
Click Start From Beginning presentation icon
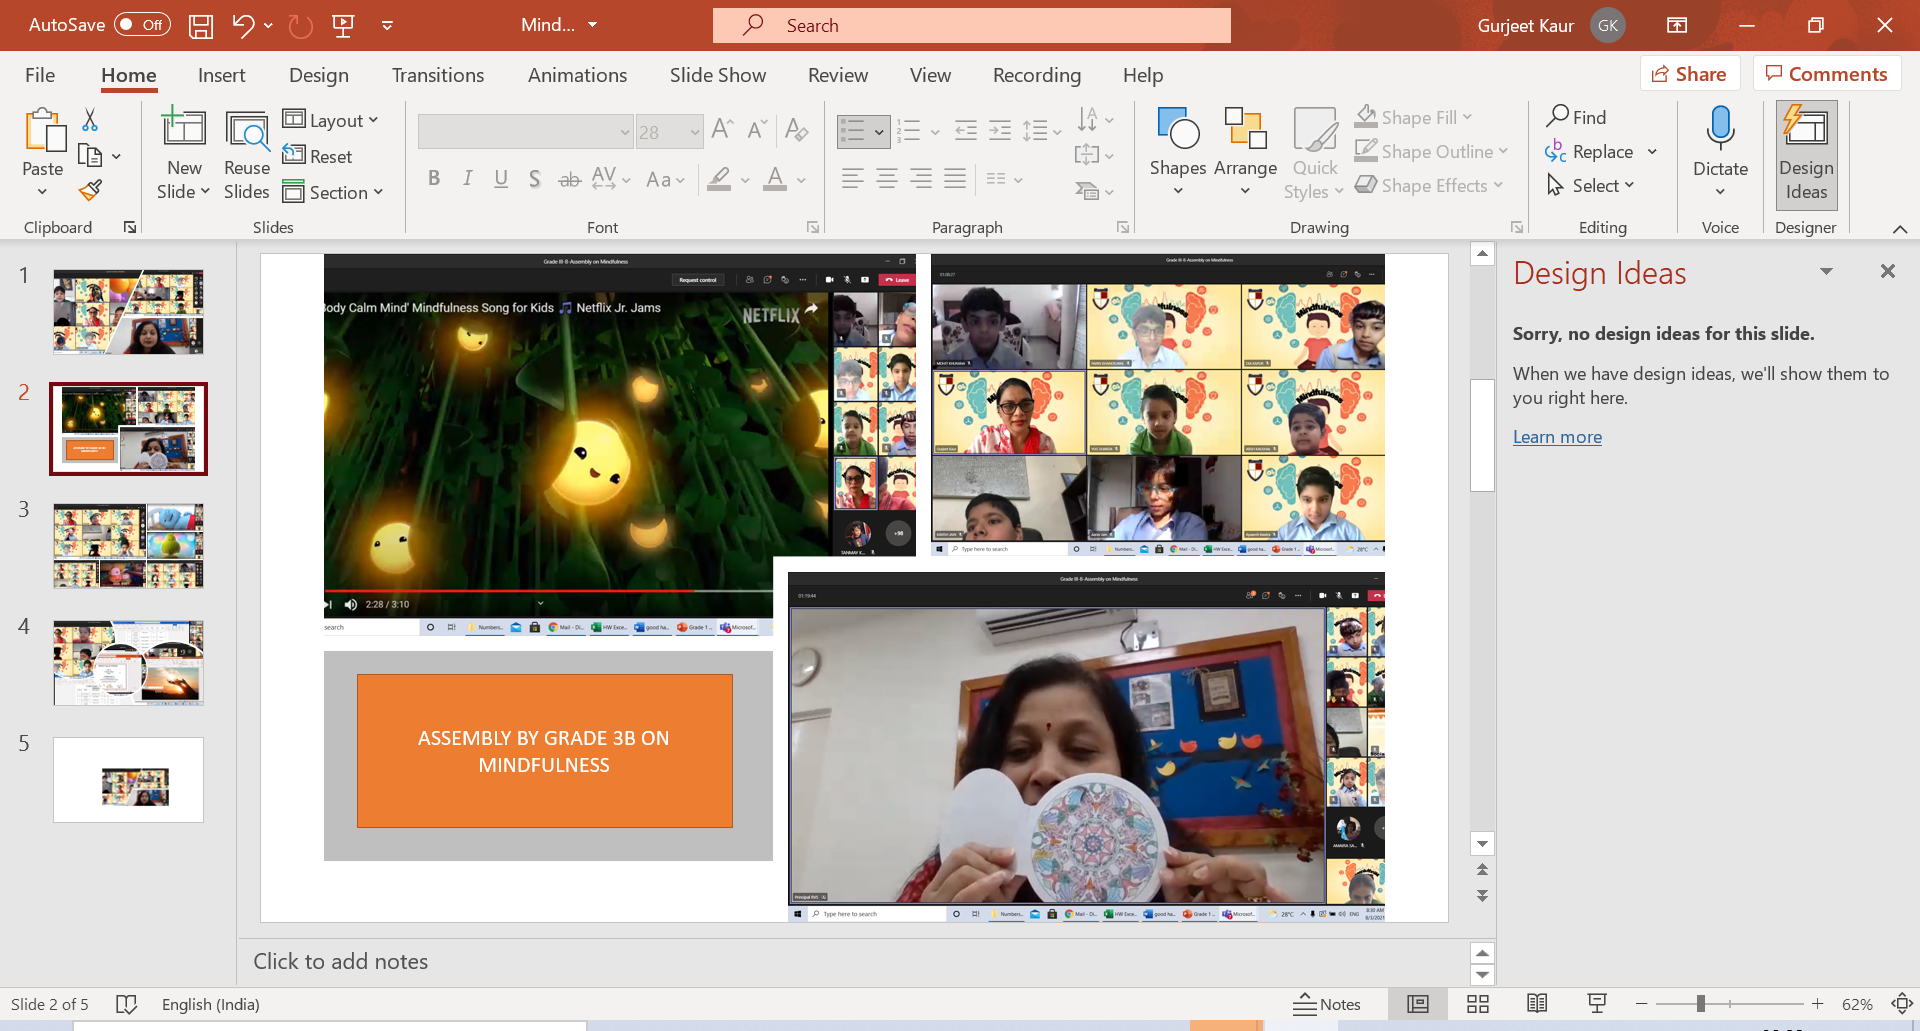(x=343, y=26)
